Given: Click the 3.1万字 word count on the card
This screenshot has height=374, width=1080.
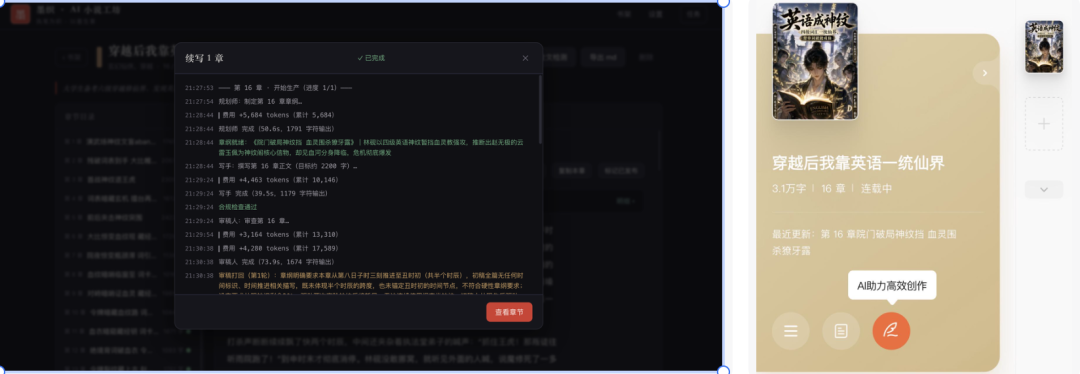Looking at the screenshot, I should 789,188.
